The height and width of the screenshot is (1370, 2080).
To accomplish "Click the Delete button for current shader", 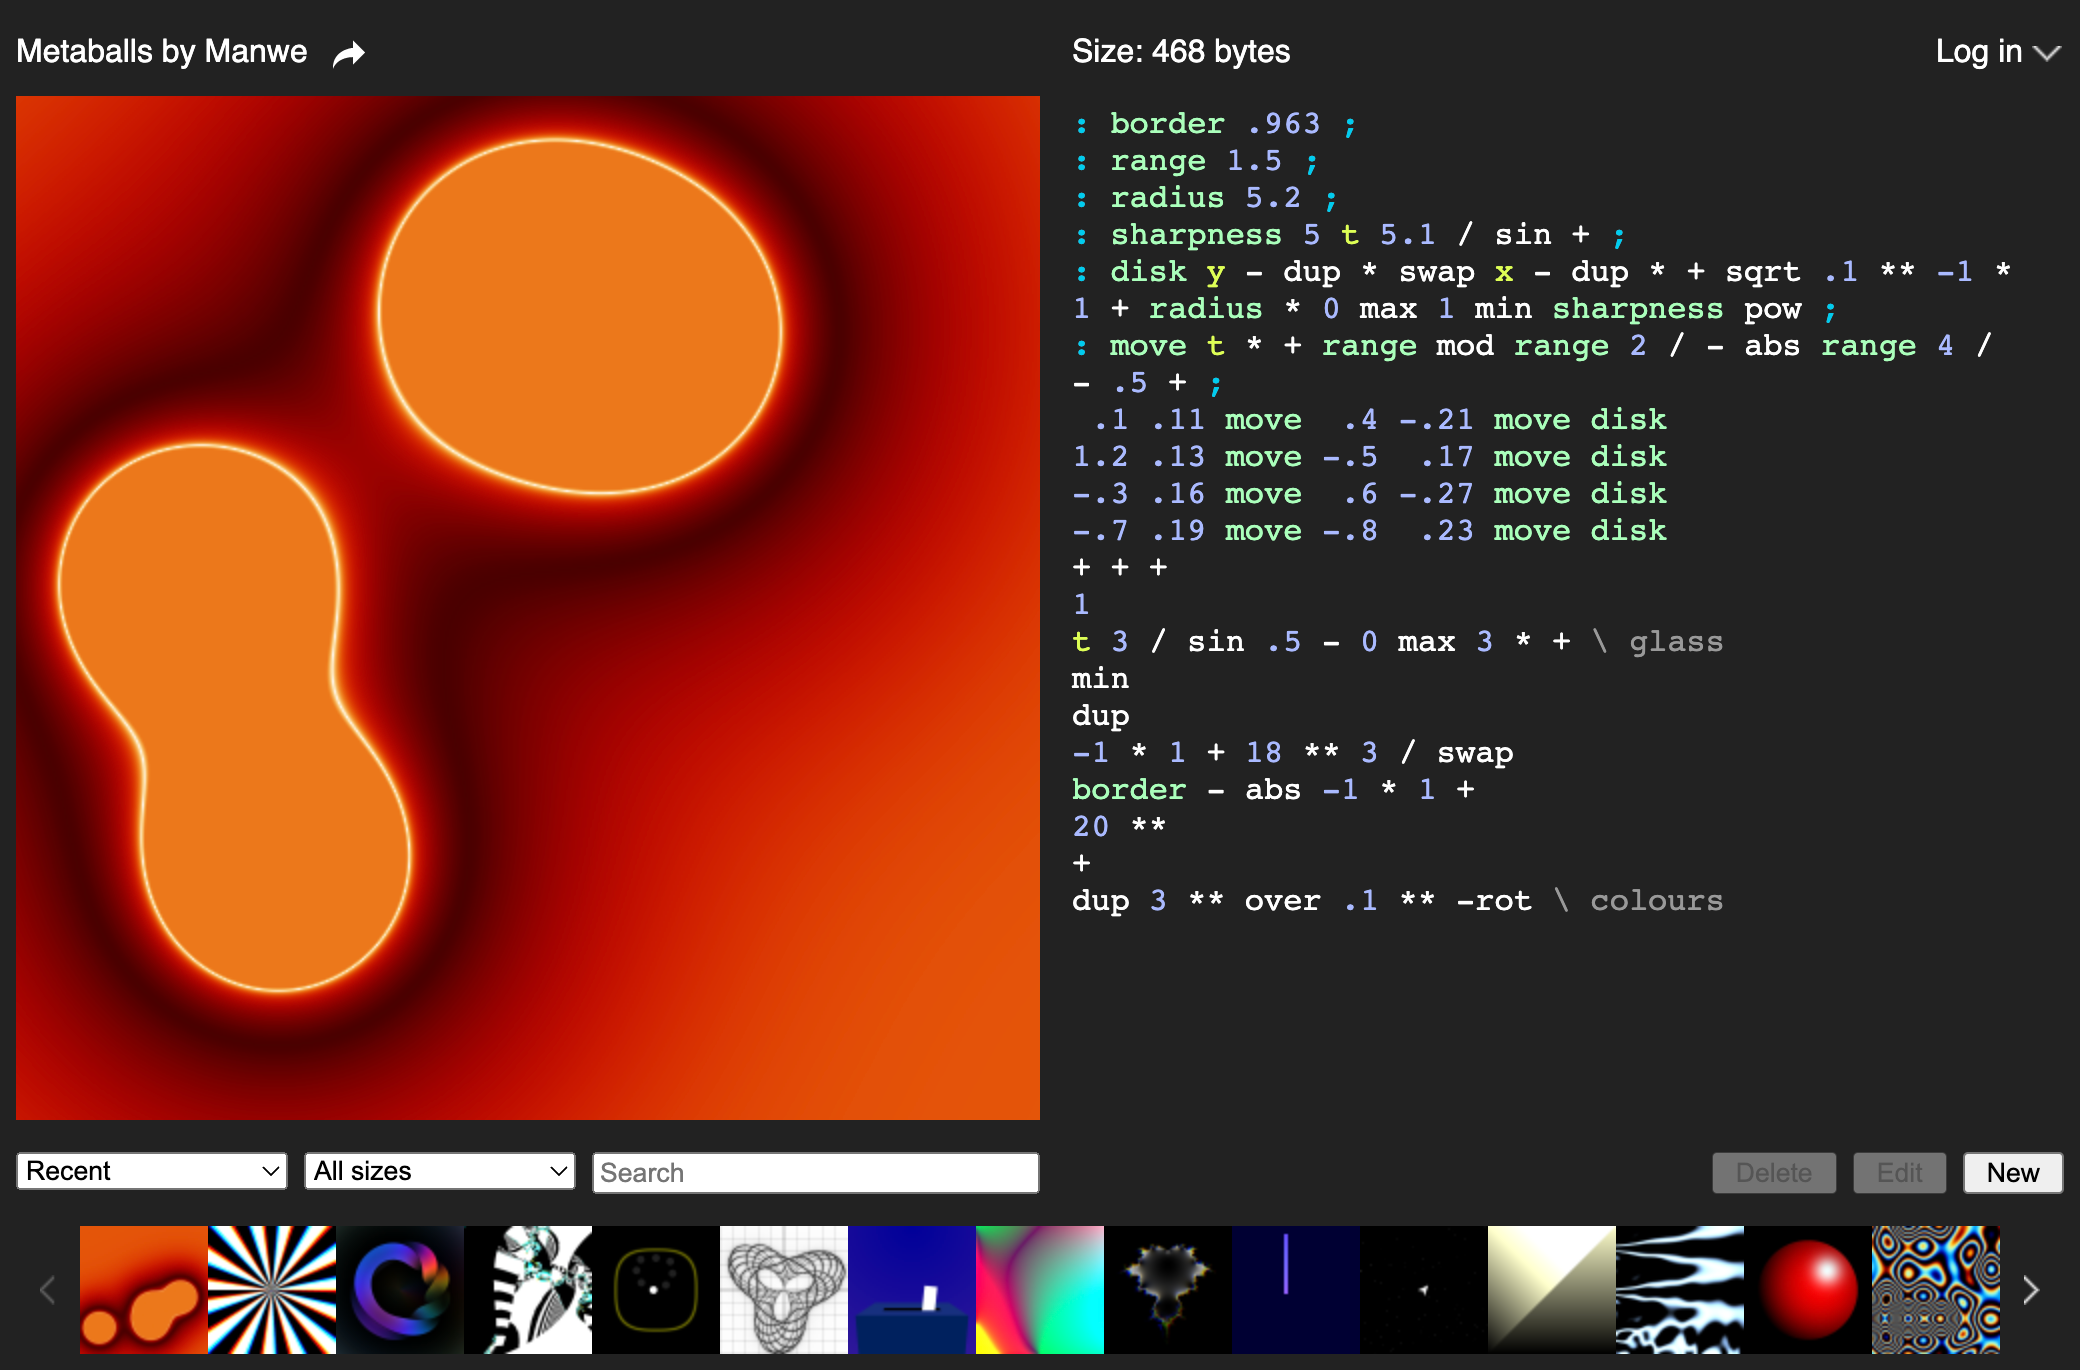I will click(x=1773, y=1173).
